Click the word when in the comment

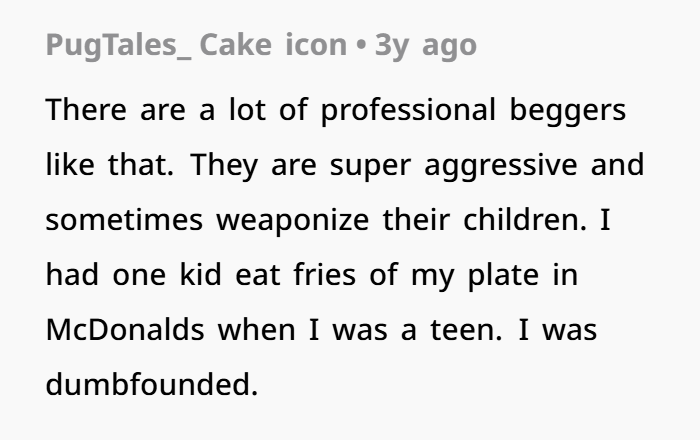click(x=257, y=330)
